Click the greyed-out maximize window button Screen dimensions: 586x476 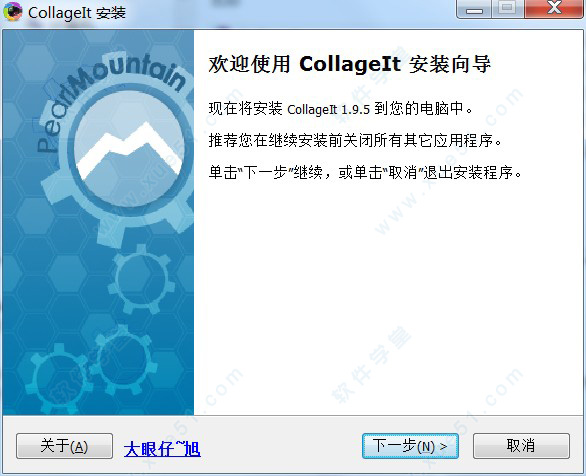click(508, 9)
